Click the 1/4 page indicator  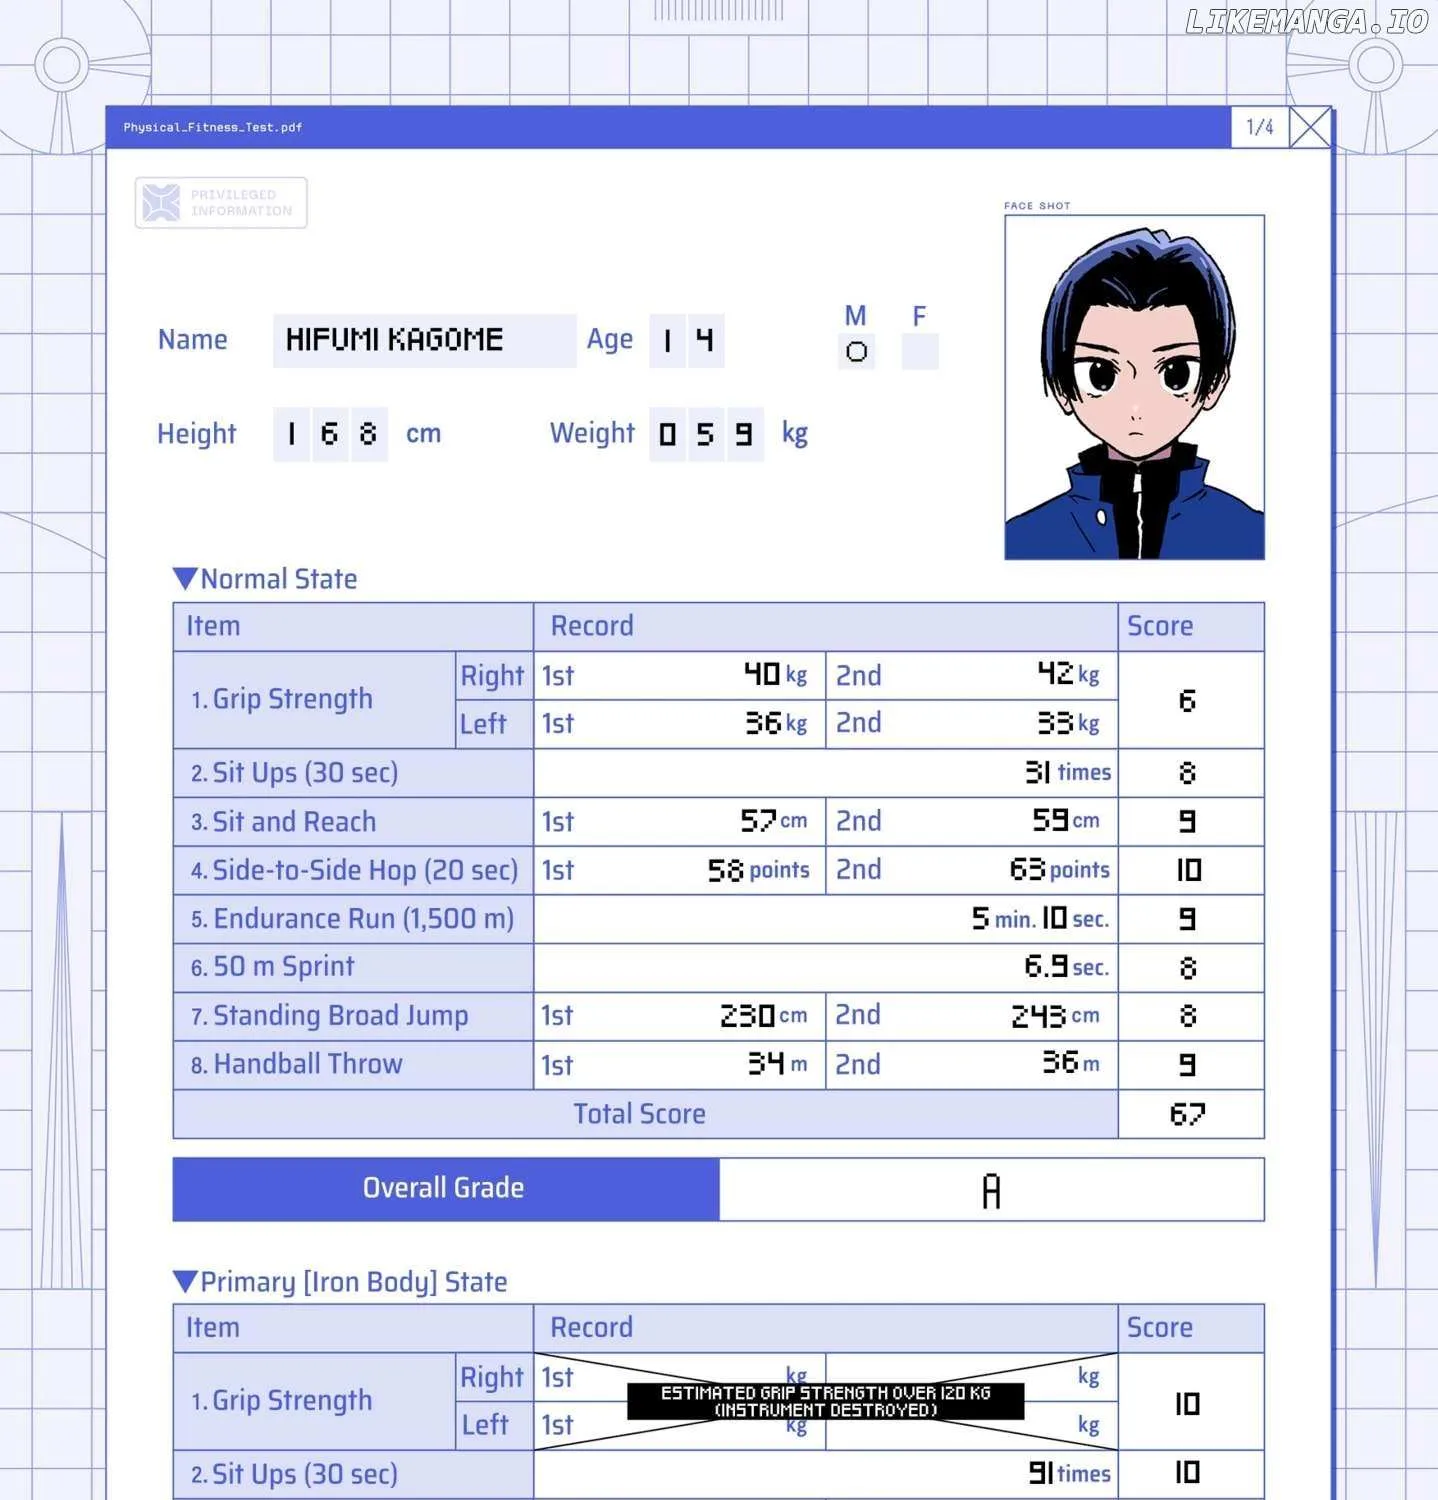(x=1259, y=127)
